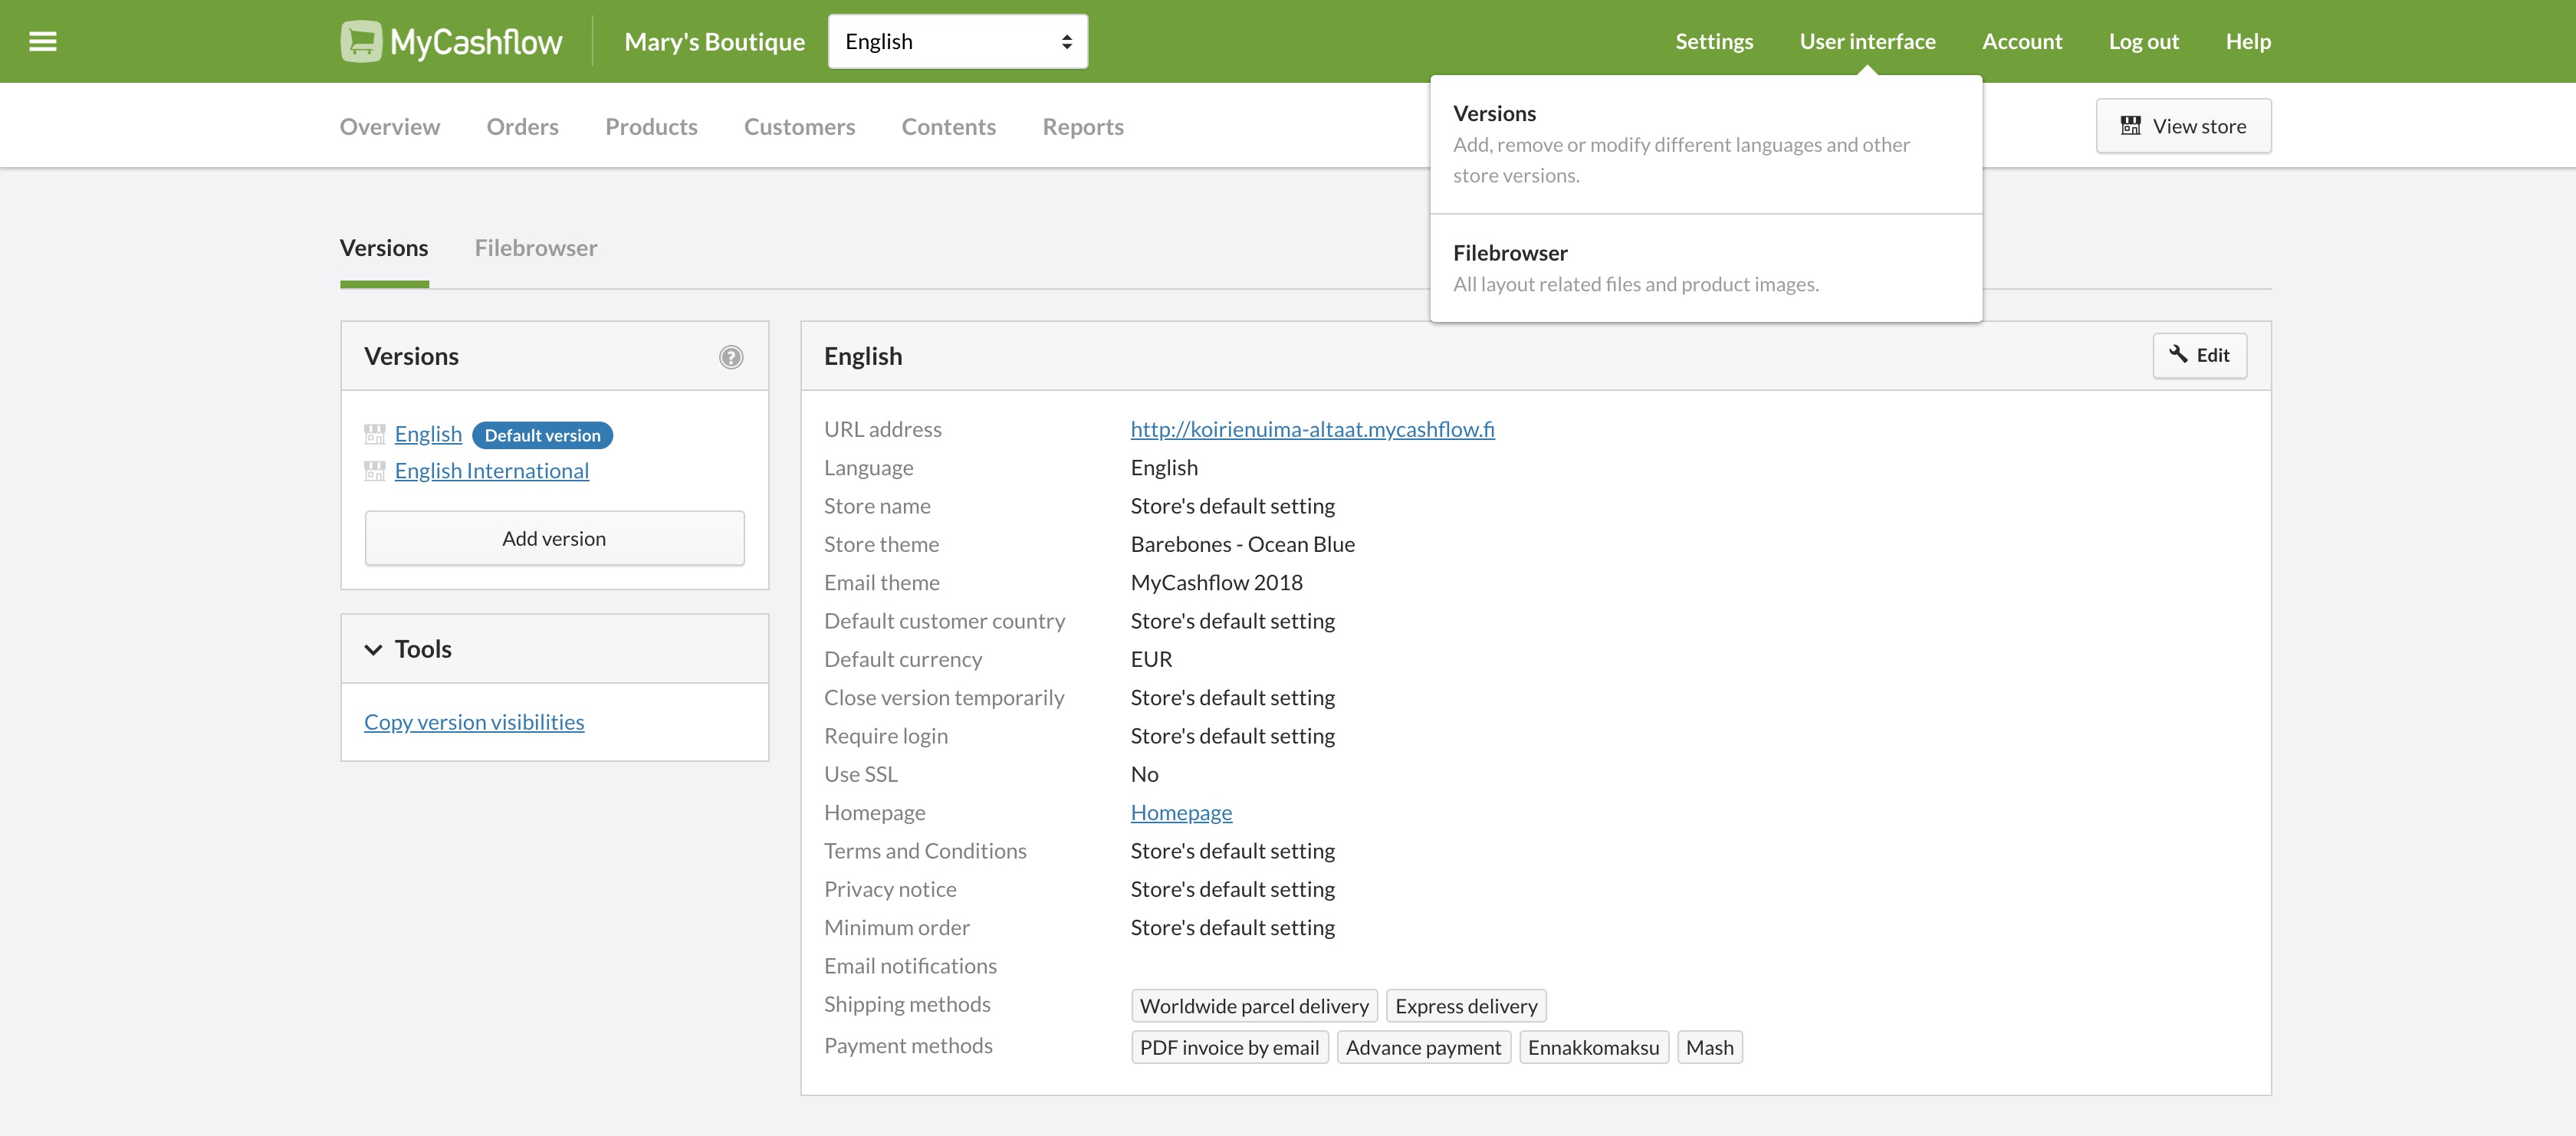Go to the Products section
Viewport: 2576px width, 1136px height.
651,127
